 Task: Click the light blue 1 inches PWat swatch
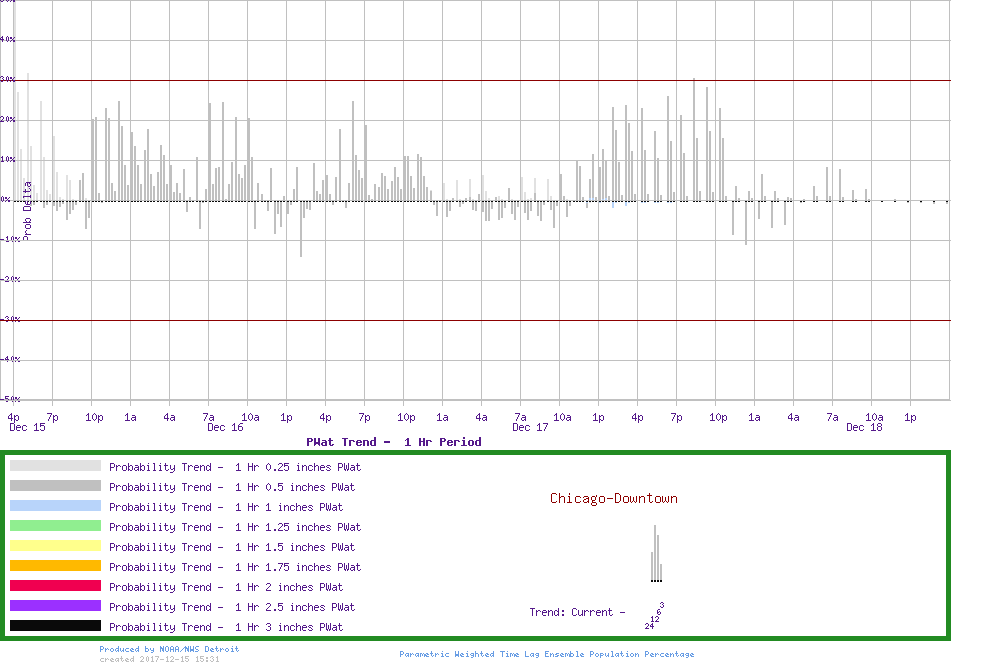click(x=55, y=506)
